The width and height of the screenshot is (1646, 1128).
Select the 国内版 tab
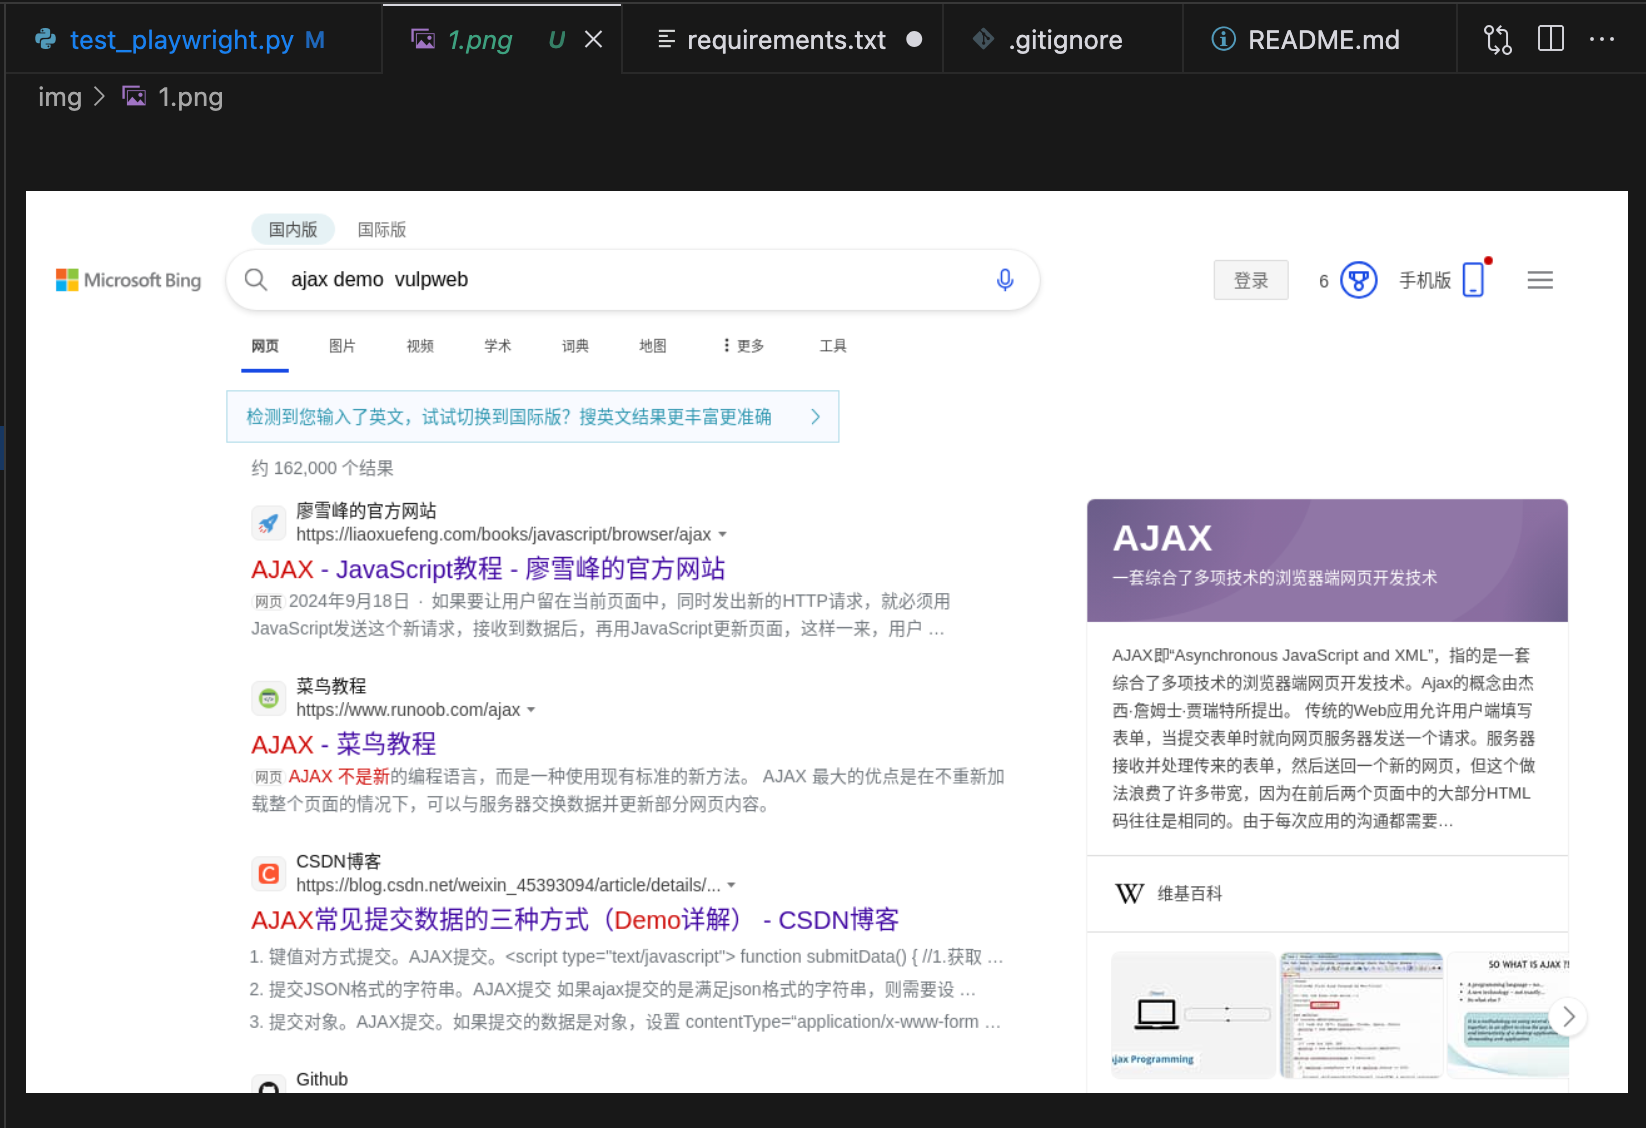point(293,229)
